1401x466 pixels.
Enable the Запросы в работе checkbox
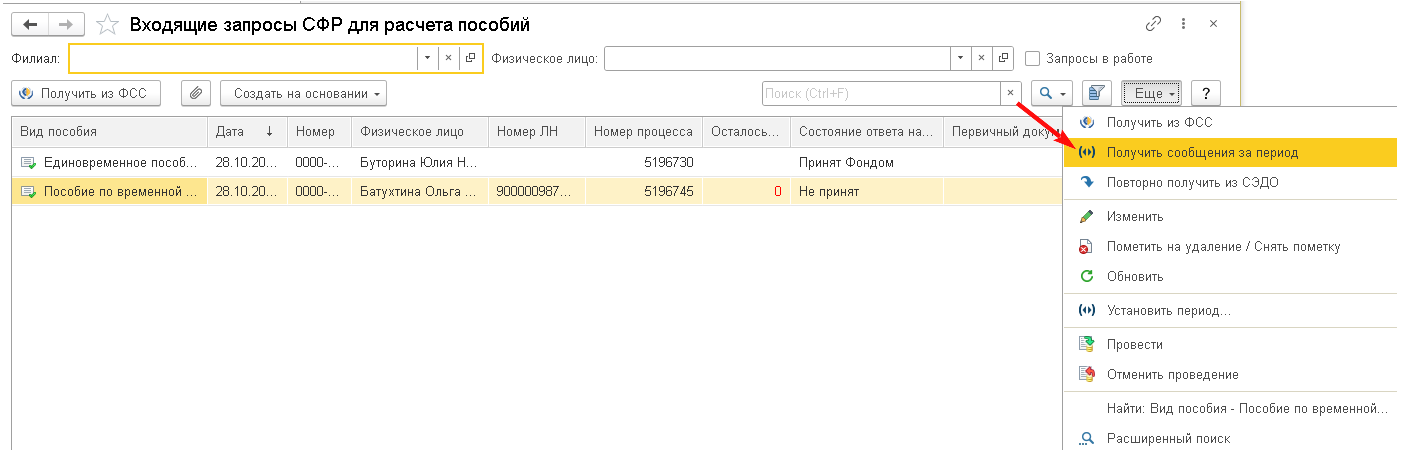(x=1033, y=59)
